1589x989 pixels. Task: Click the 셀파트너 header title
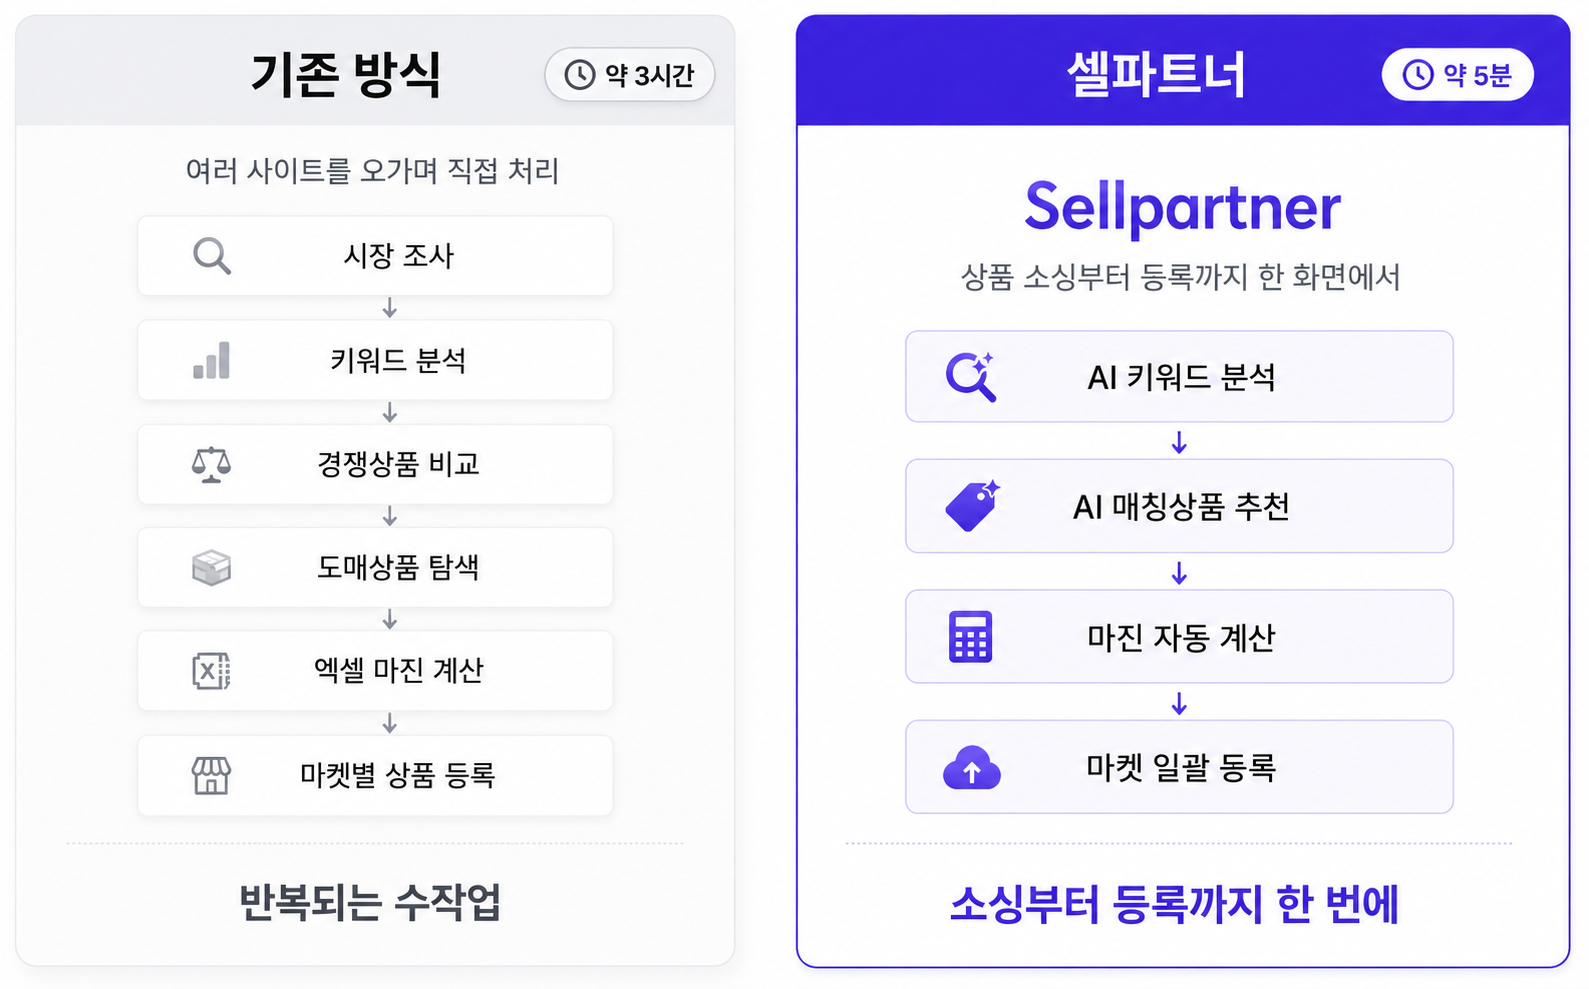[x=1156, y=75]
